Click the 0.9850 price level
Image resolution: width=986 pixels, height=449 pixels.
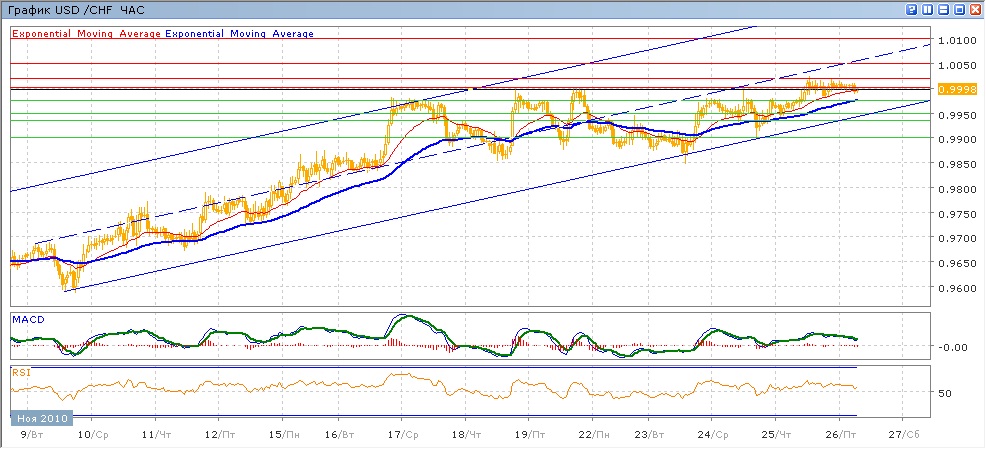click(956, 164)
